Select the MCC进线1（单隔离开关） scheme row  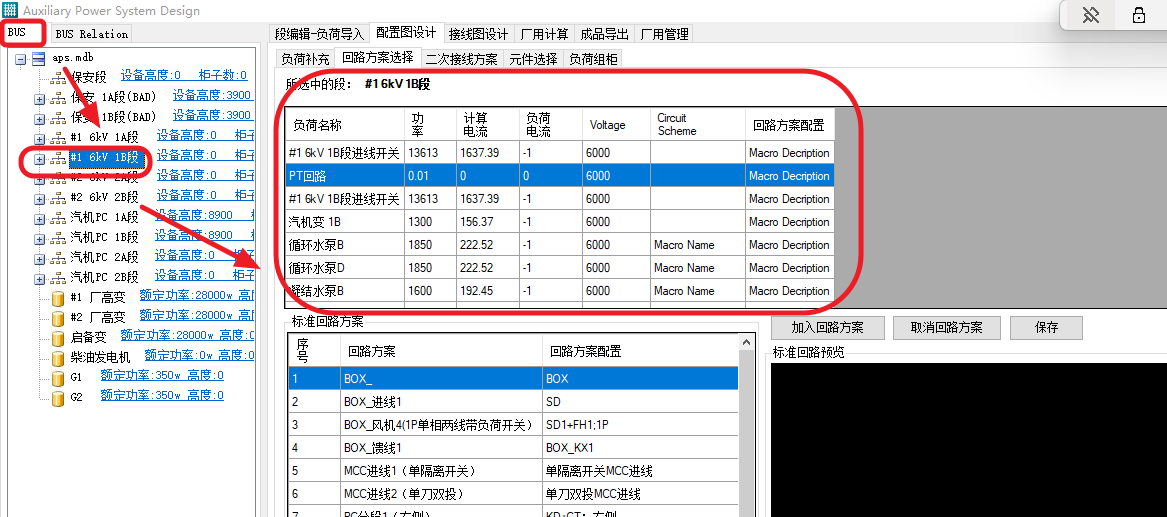pos(514,471)
